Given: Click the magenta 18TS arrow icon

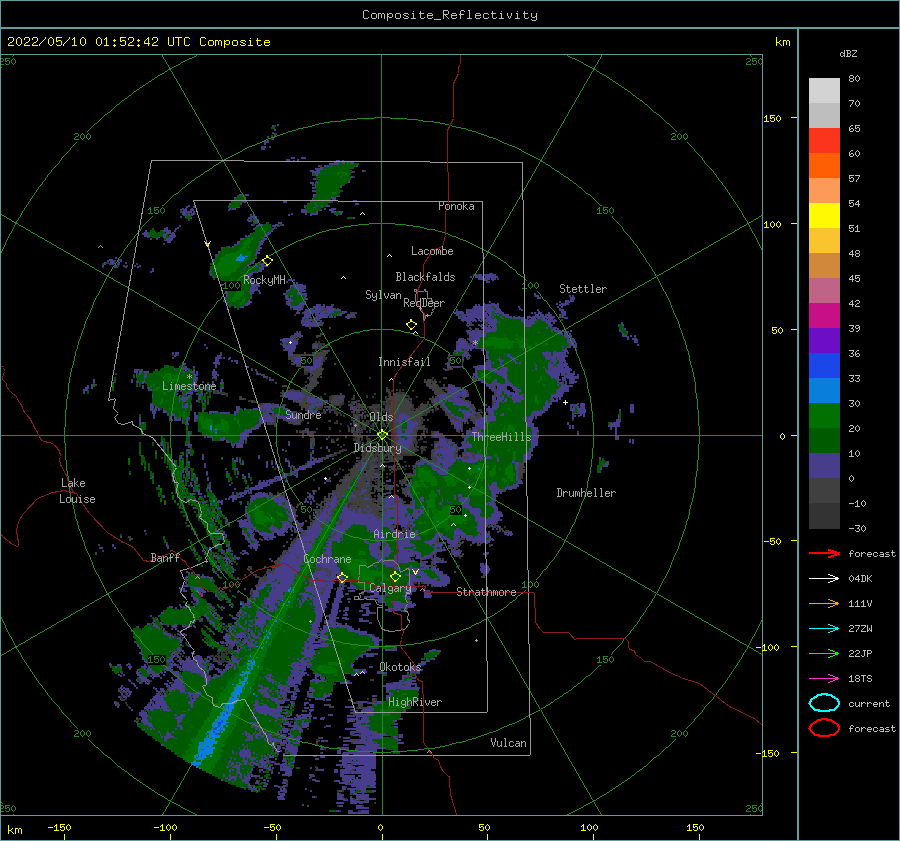Looking at the screenshot, I should [824, 679].
